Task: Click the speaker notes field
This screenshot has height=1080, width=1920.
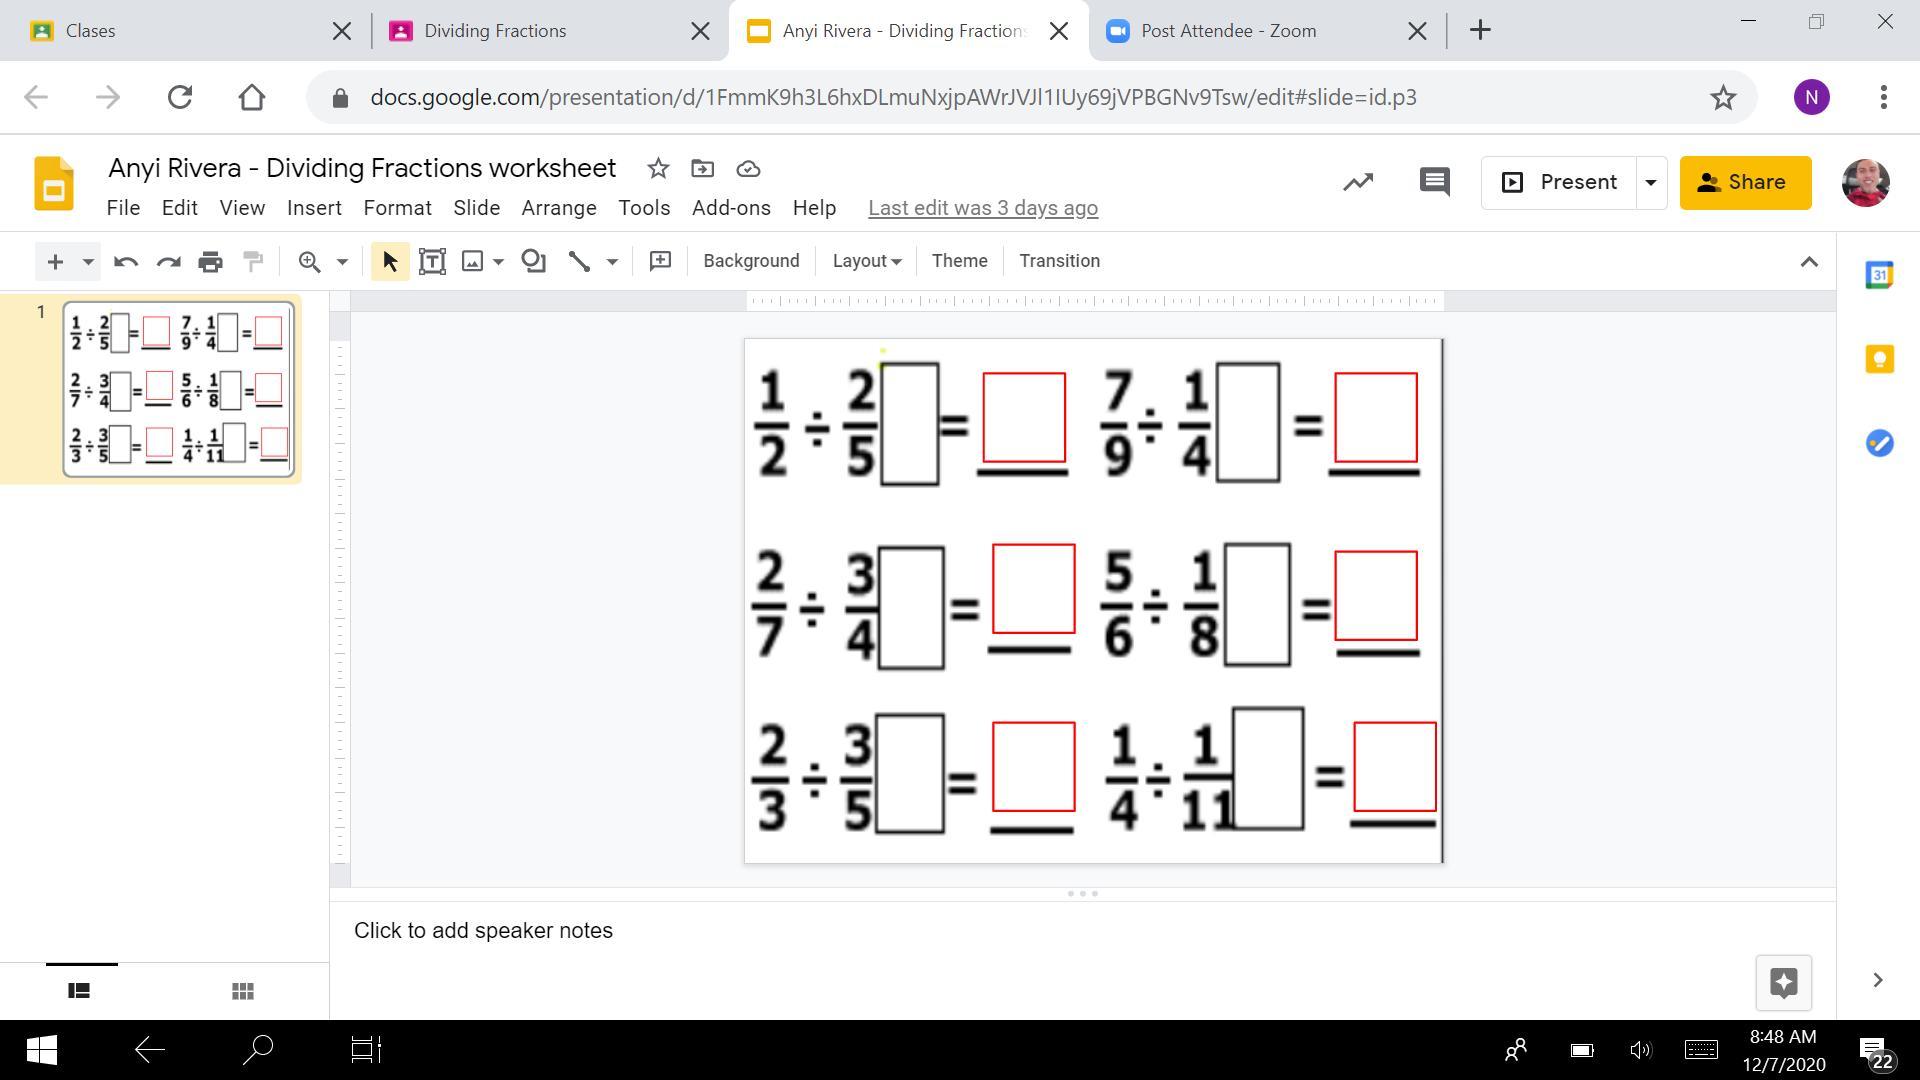Action: click(483, 930)
